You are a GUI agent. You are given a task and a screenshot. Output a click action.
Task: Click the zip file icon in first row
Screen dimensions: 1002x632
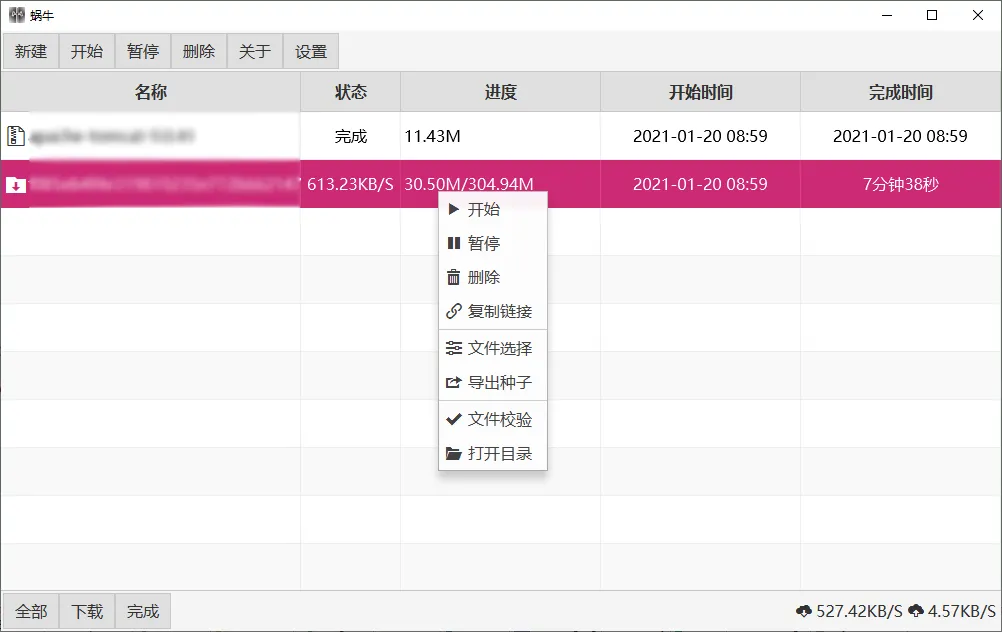pos(15,135)
